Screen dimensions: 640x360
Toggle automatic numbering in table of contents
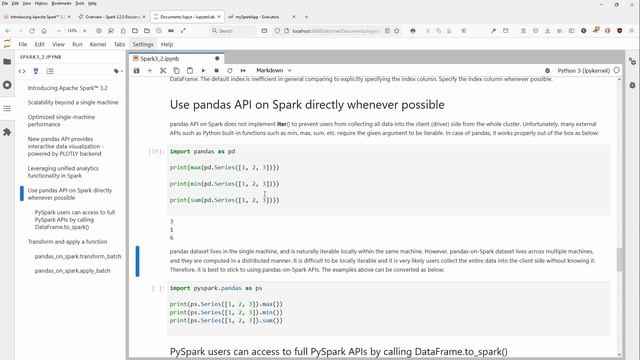50,71
